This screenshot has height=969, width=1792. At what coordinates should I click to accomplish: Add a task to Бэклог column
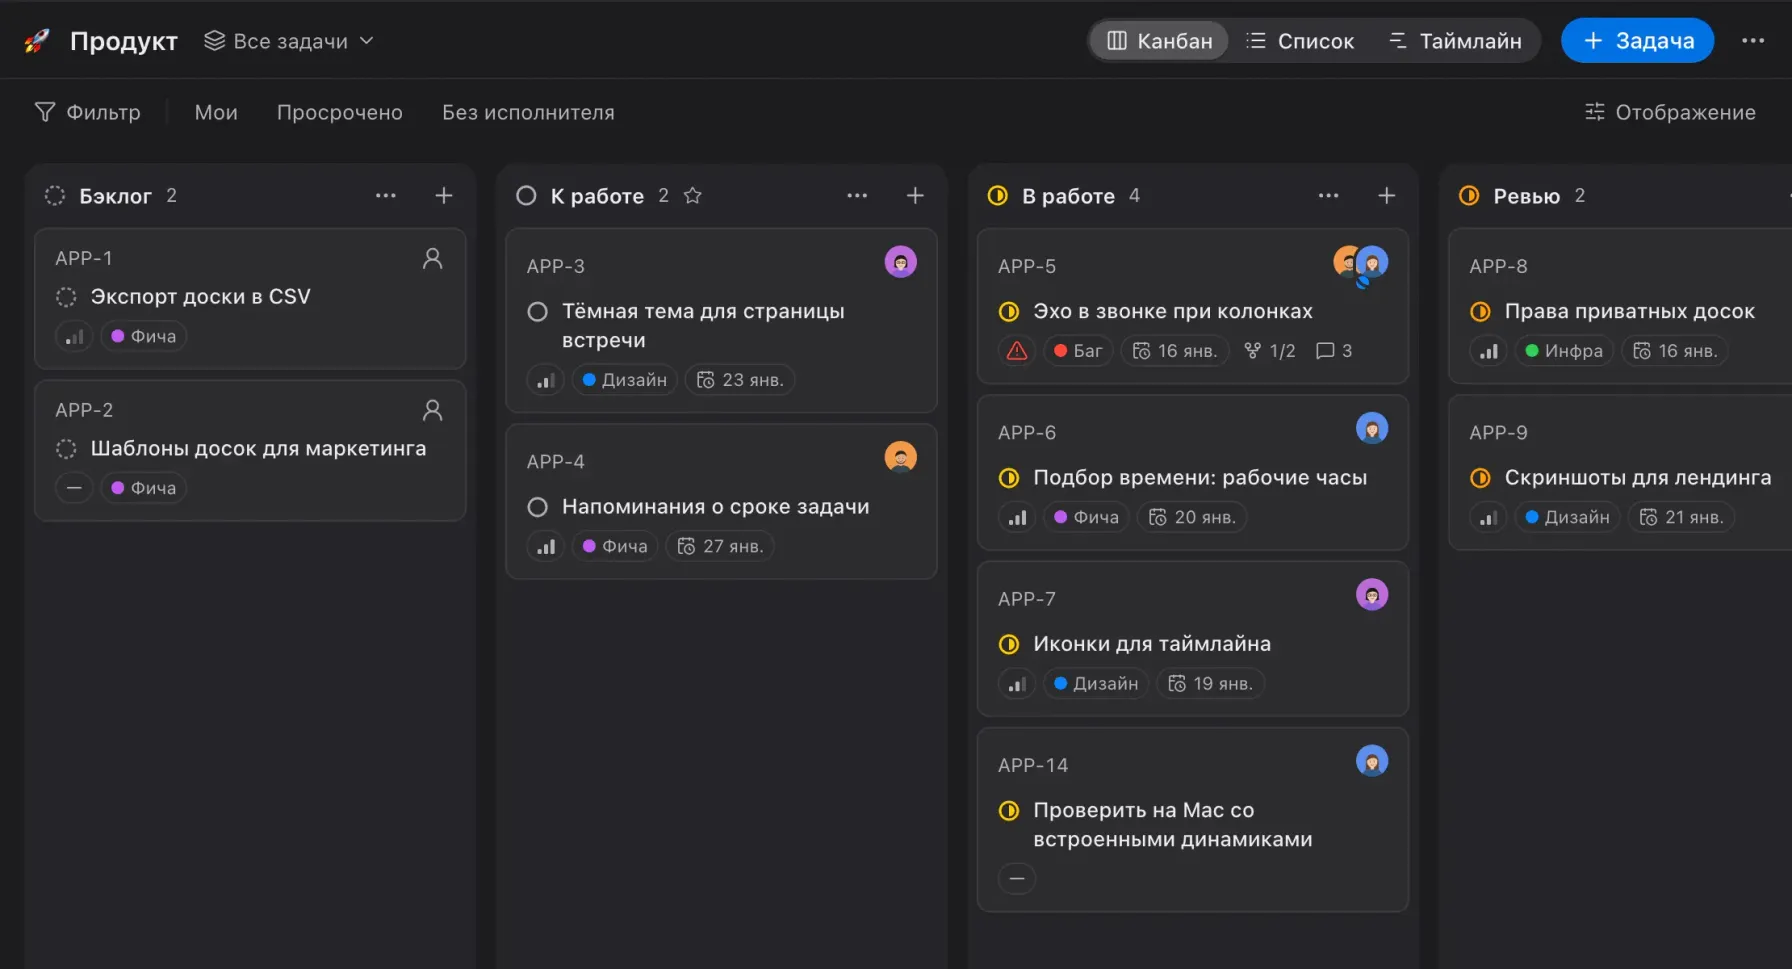tap(444, 196)
